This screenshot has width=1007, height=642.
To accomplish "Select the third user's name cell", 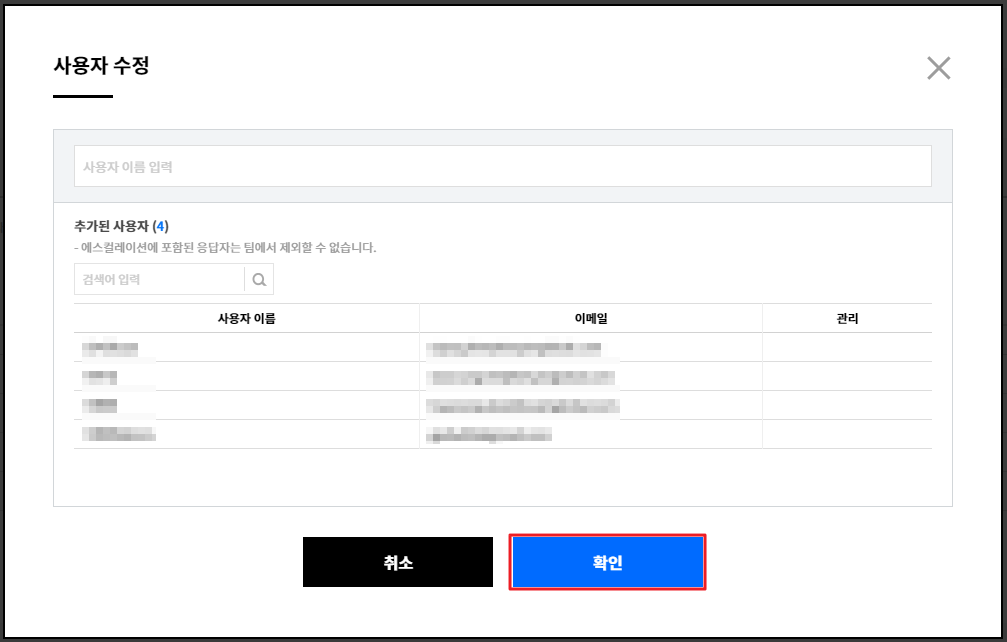I will tap(100, 406).
